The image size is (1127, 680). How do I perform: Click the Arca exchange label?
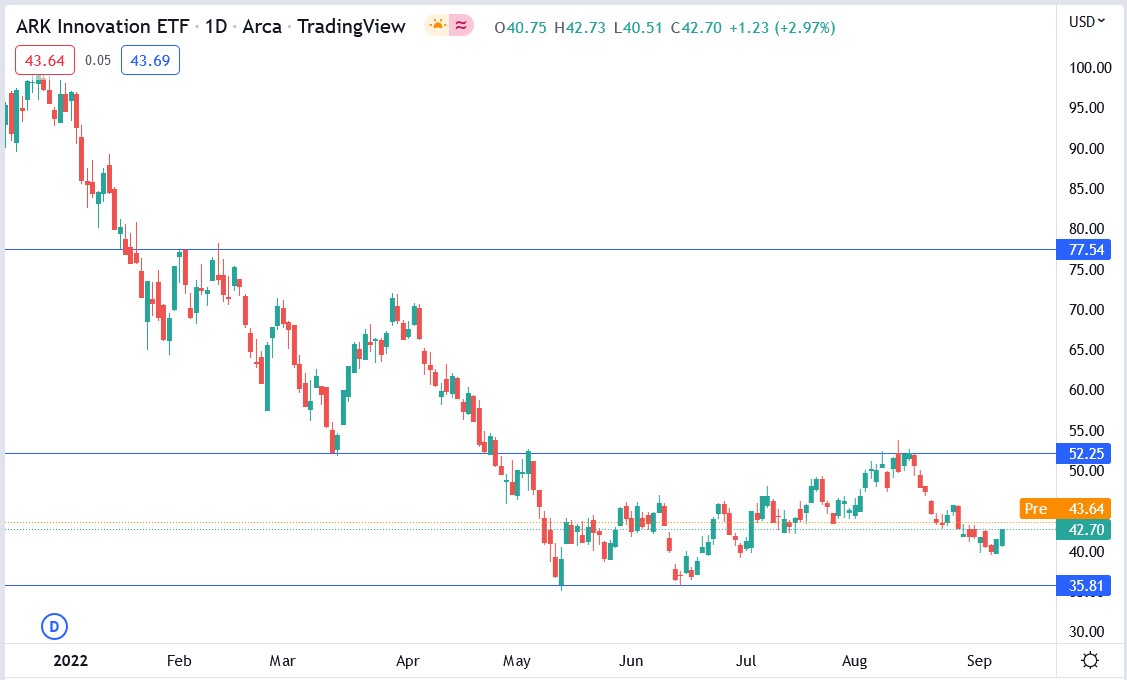[x=260, y=26]
